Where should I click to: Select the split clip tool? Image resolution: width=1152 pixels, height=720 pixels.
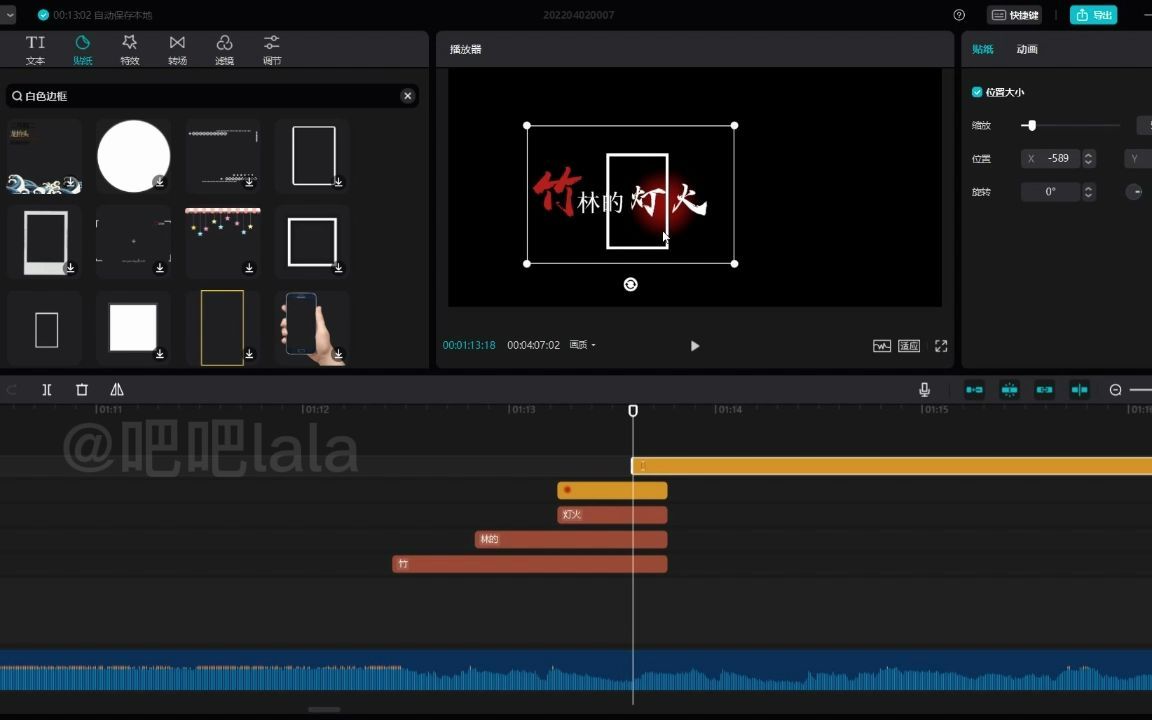tap(47, 390)
